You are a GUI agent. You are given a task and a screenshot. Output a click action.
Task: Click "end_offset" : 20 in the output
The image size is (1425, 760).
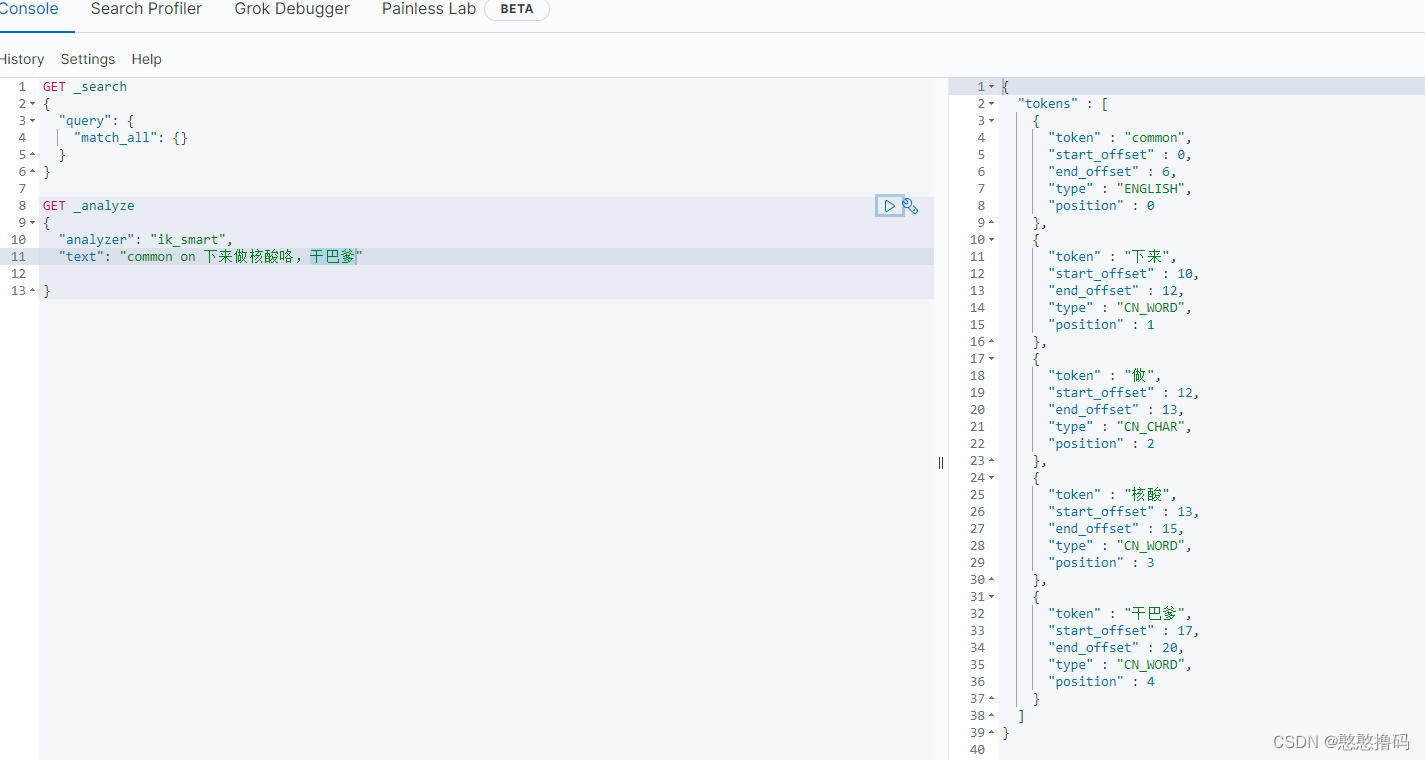[1116, 648]
